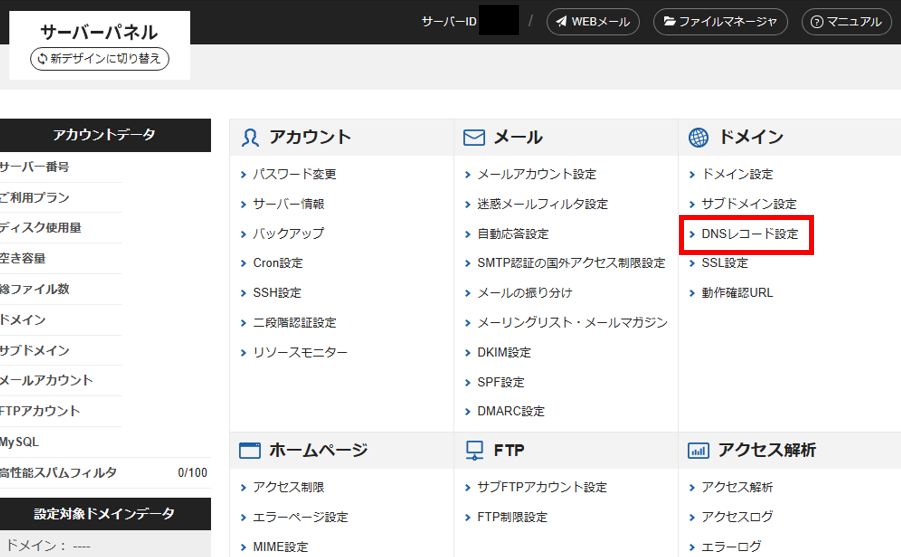Go to パスワード変更
The height and width of the screenshot is (557, 901).
294,174
